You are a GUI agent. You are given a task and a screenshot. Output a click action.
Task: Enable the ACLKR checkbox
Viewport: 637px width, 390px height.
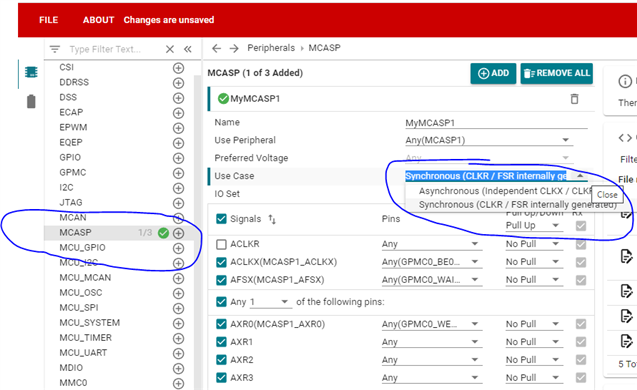click(221, 244)
